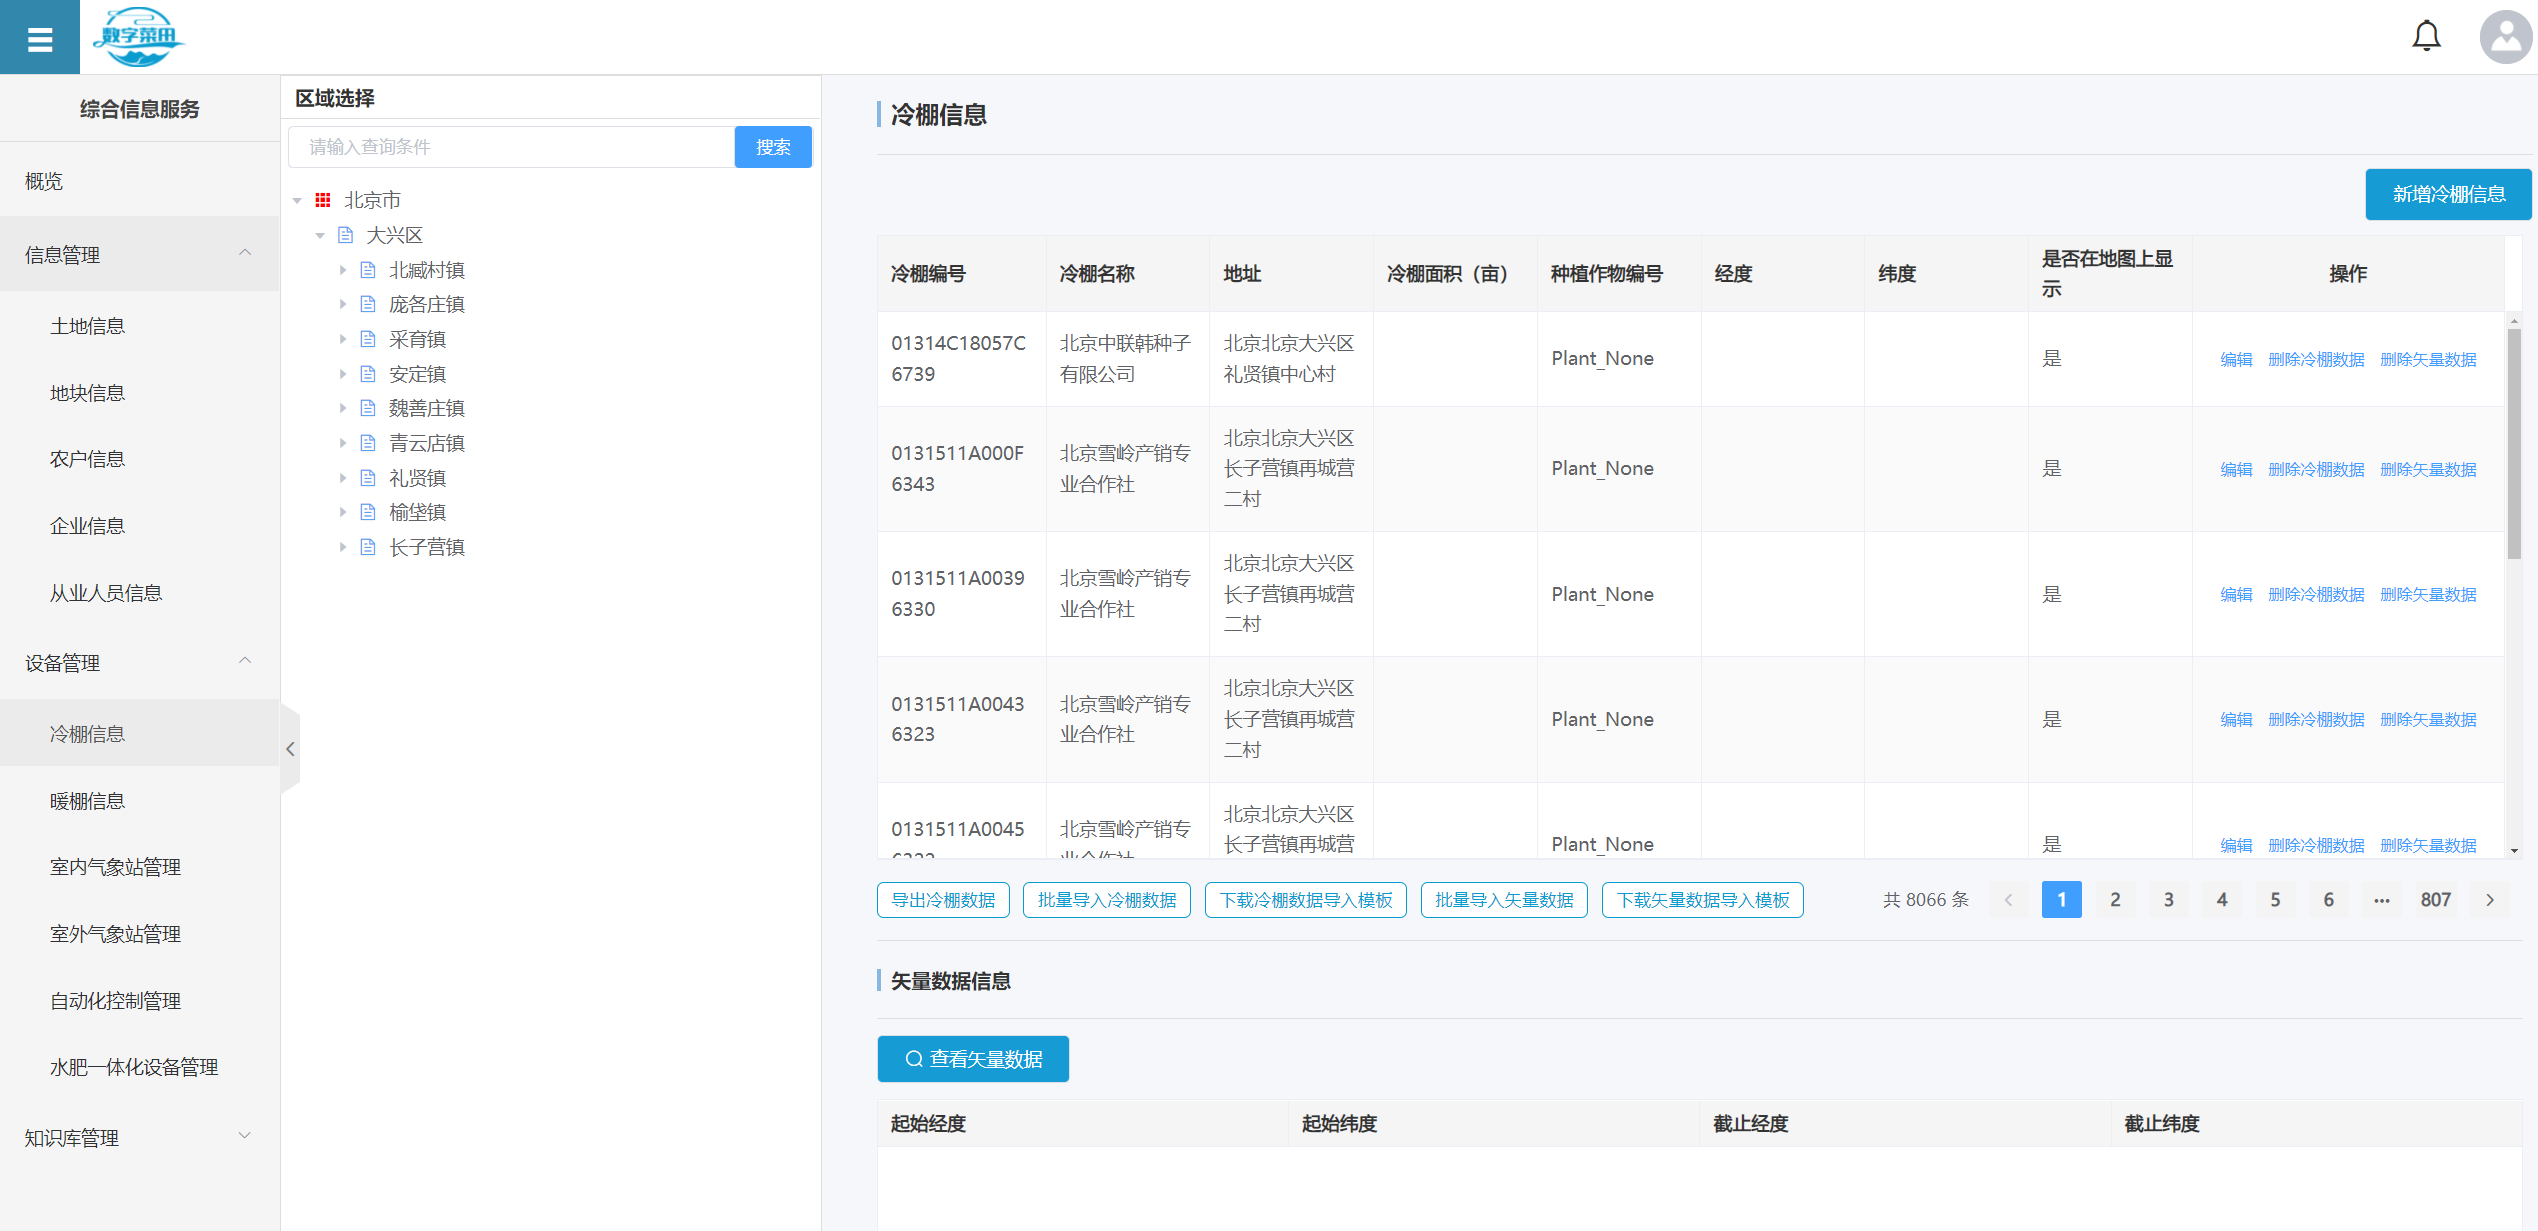This screenshot has height=1231, width=2538.
Task: Select the 大兴区 tree item
Action: click(394, 235)
